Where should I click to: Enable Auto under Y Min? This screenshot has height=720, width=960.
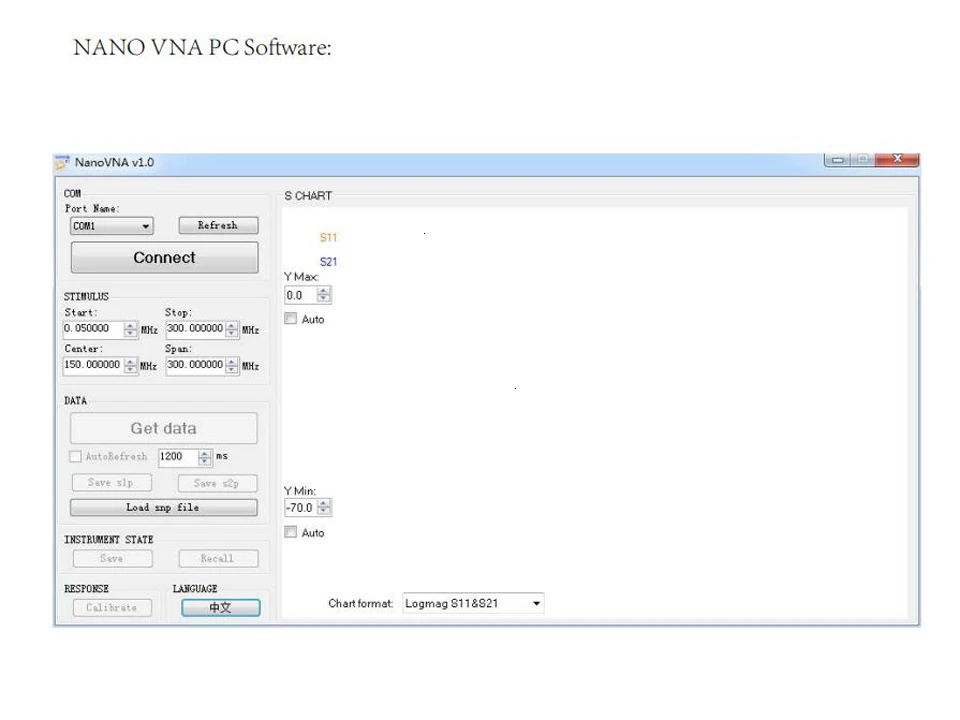point(291,532)
